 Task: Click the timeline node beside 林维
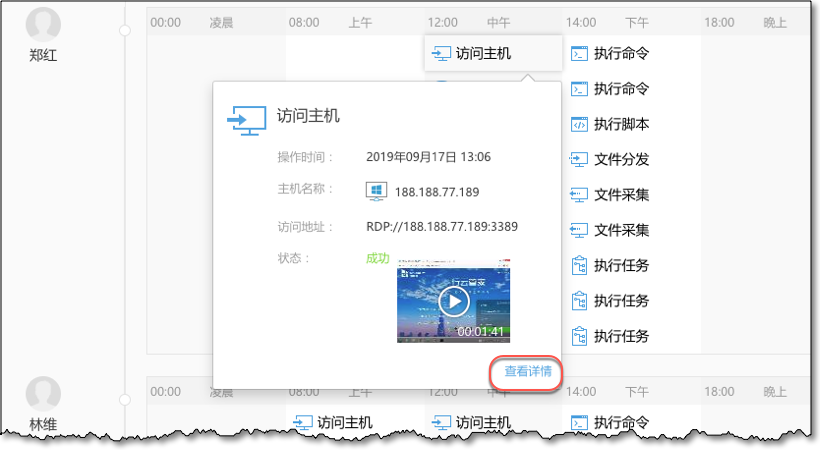(124, 400)
